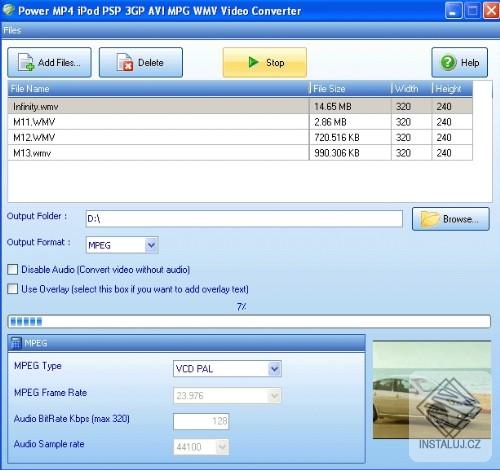Open the Output Format dropdown
The image size is (500, 471).
click(151, 245)
